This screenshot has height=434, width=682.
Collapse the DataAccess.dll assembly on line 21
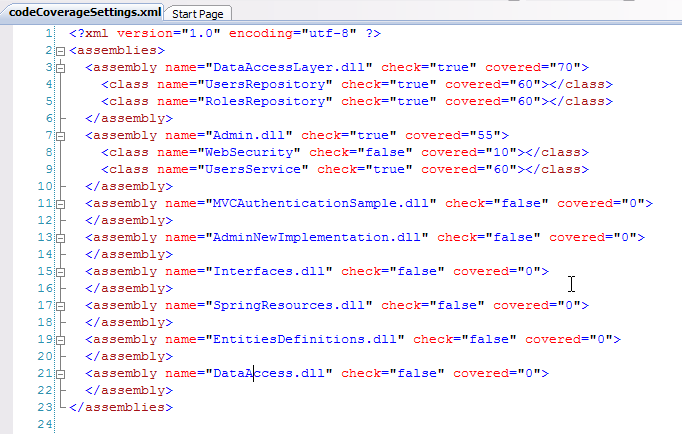[60, 374]
